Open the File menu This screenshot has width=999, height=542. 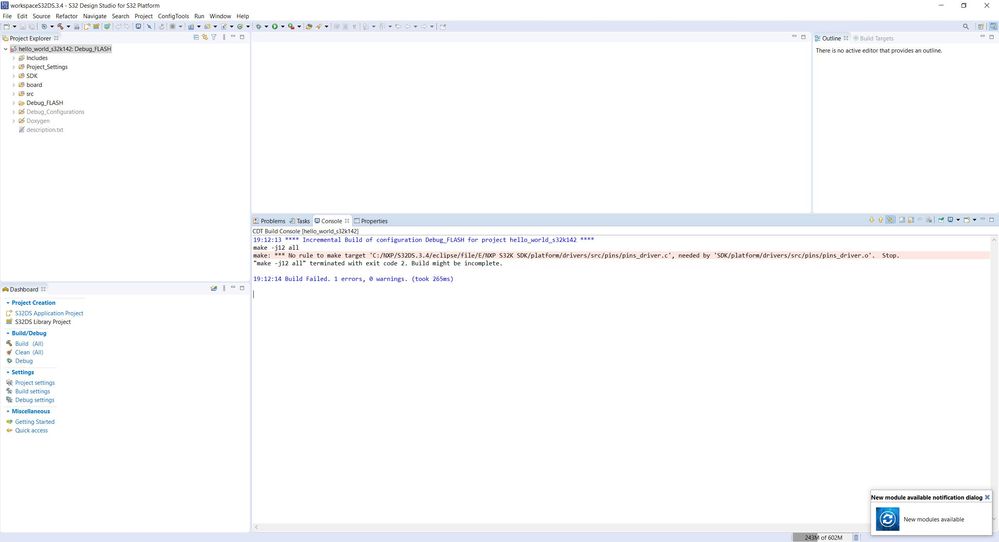click(x=7, y=16)
